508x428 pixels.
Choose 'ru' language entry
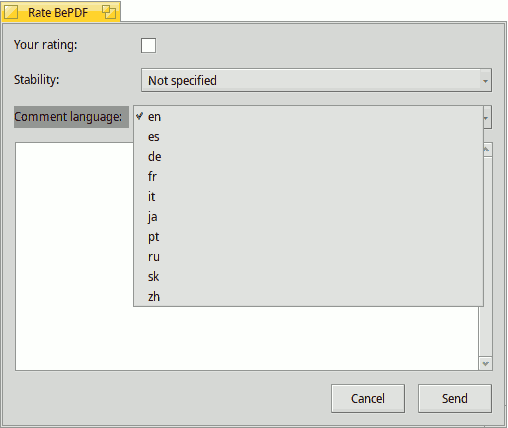click(x=308, y=257)
